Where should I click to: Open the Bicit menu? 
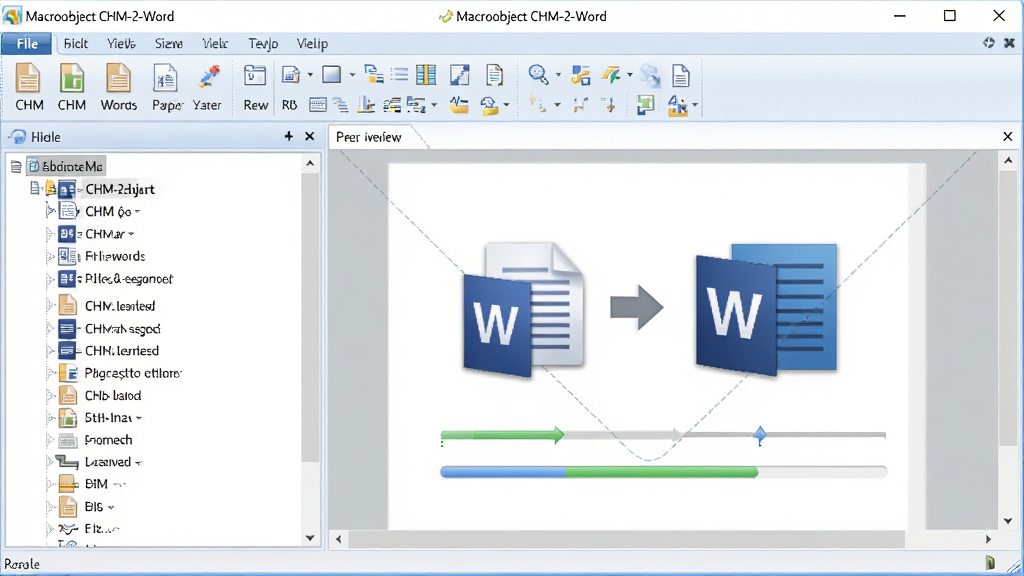click(x=76, y=44)
